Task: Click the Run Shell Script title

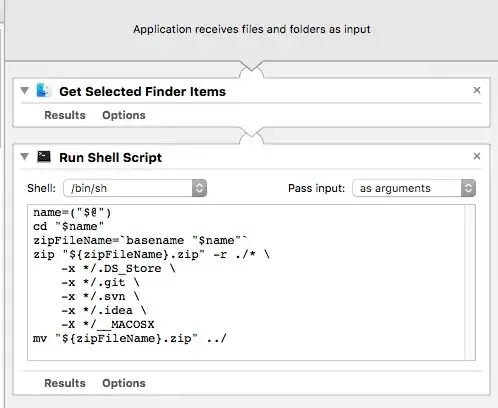Action: (110, 157)
